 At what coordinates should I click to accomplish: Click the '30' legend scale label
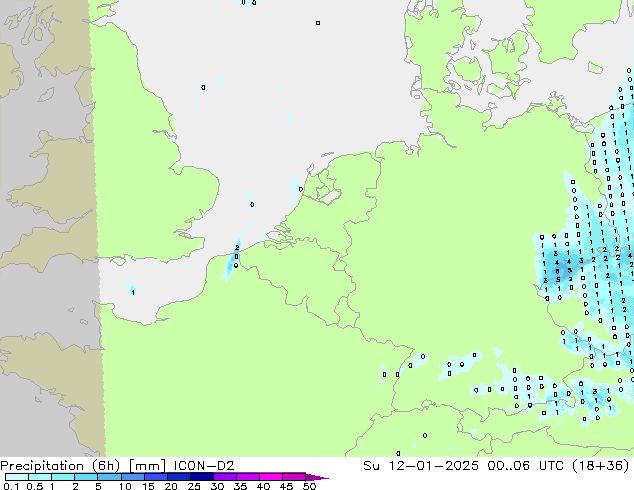[x=217, y=486]
